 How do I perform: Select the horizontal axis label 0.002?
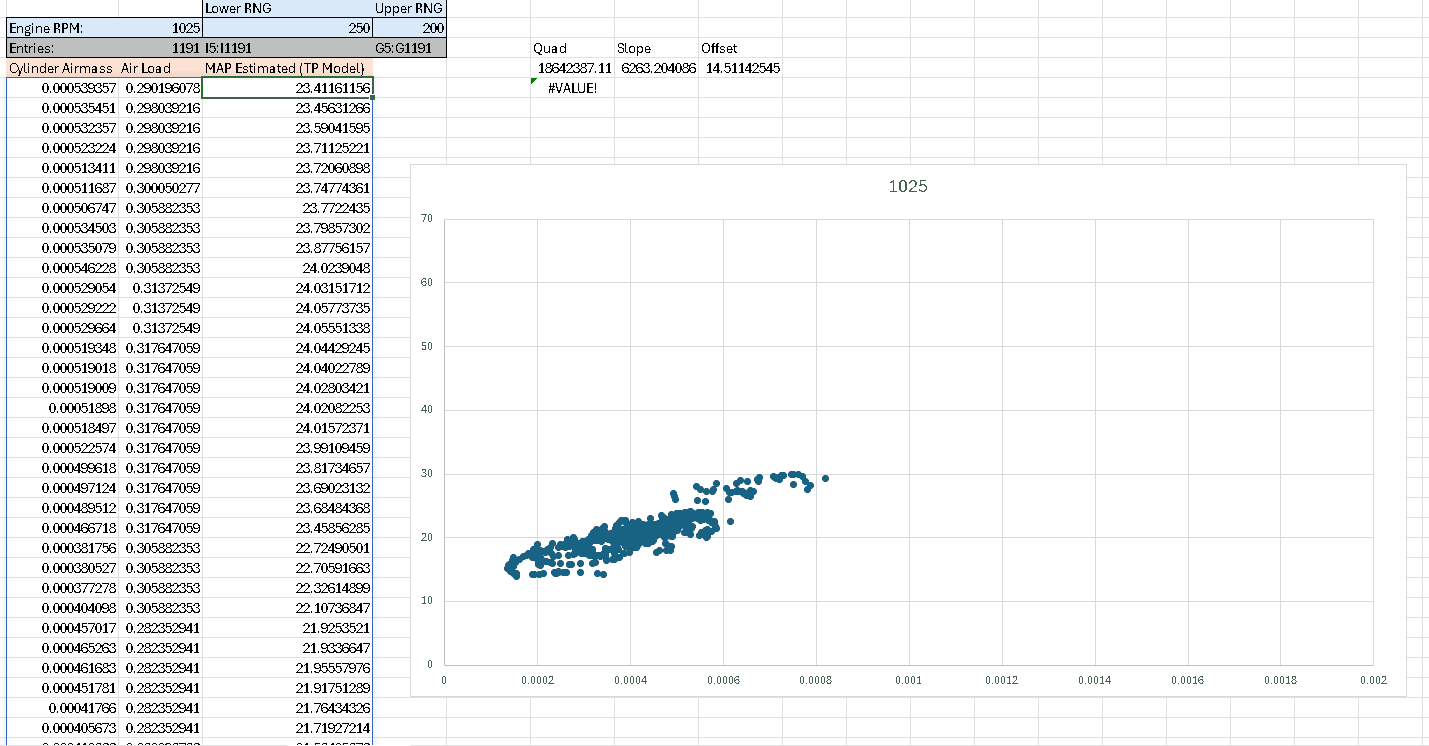coord(1373,680)
